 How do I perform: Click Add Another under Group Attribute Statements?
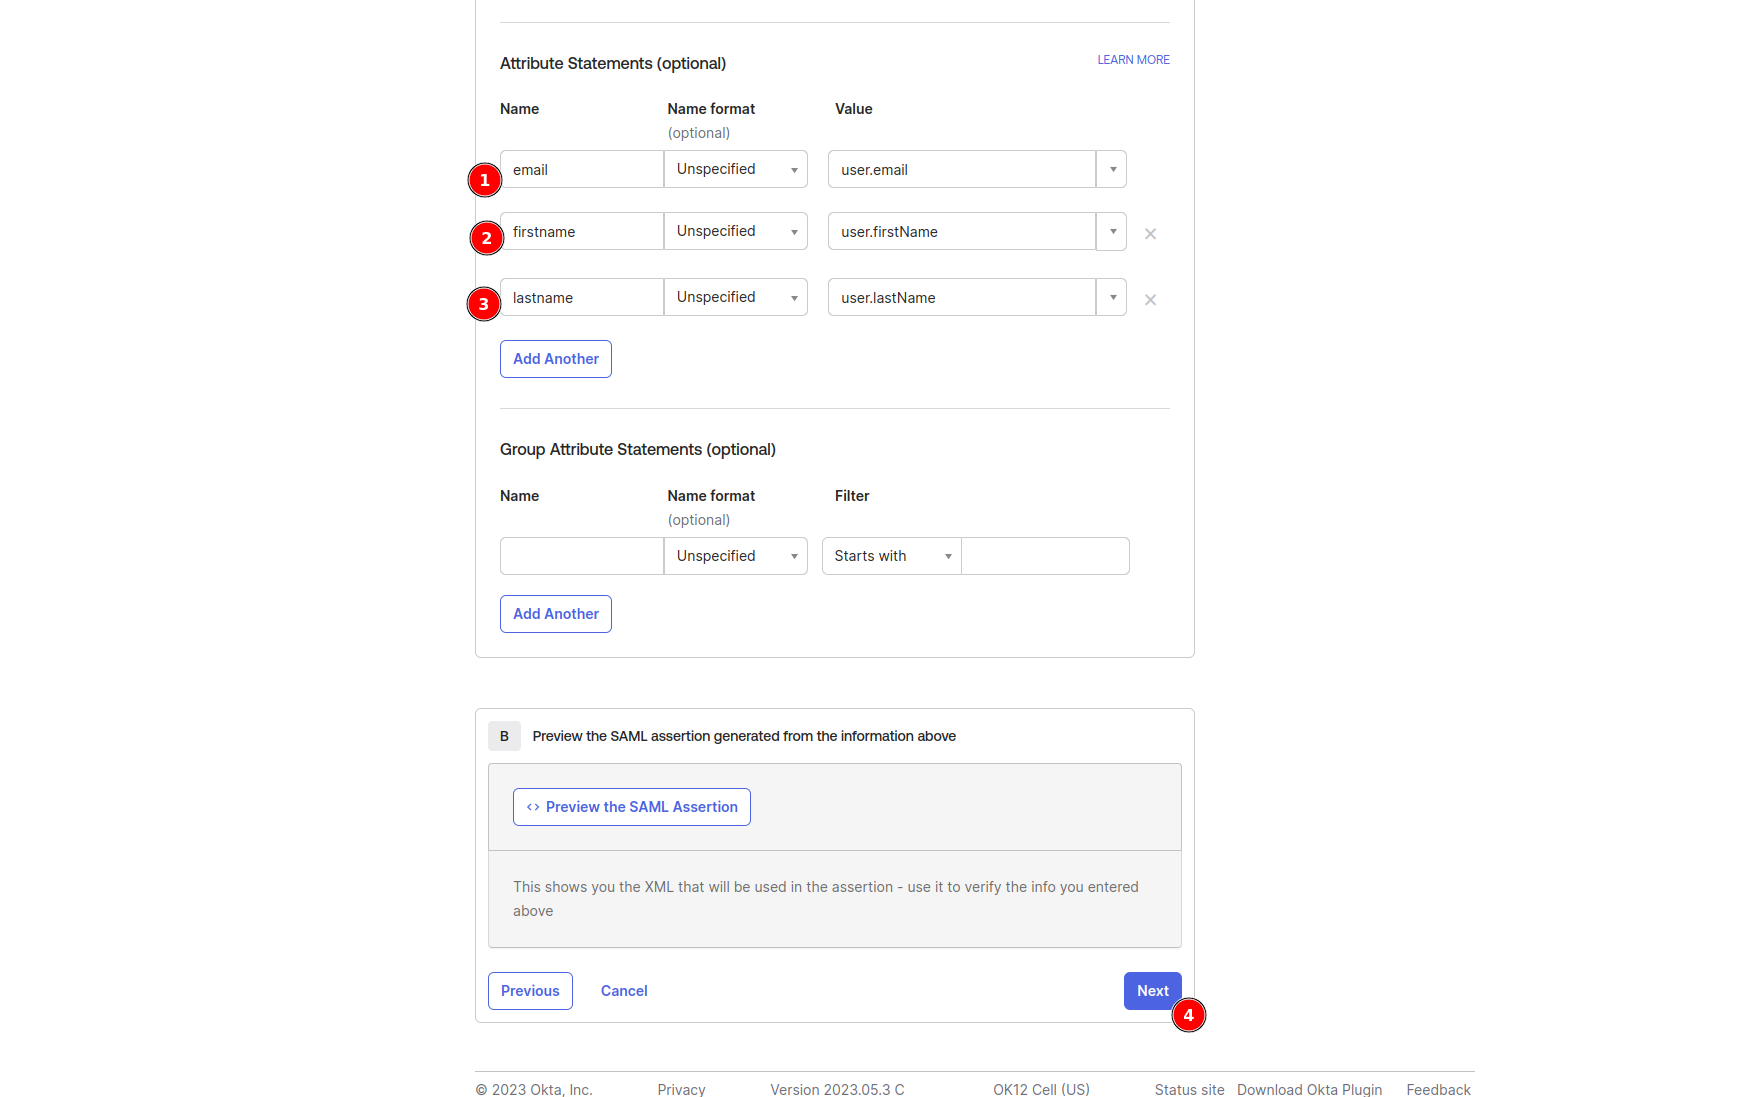pos(556,614)
